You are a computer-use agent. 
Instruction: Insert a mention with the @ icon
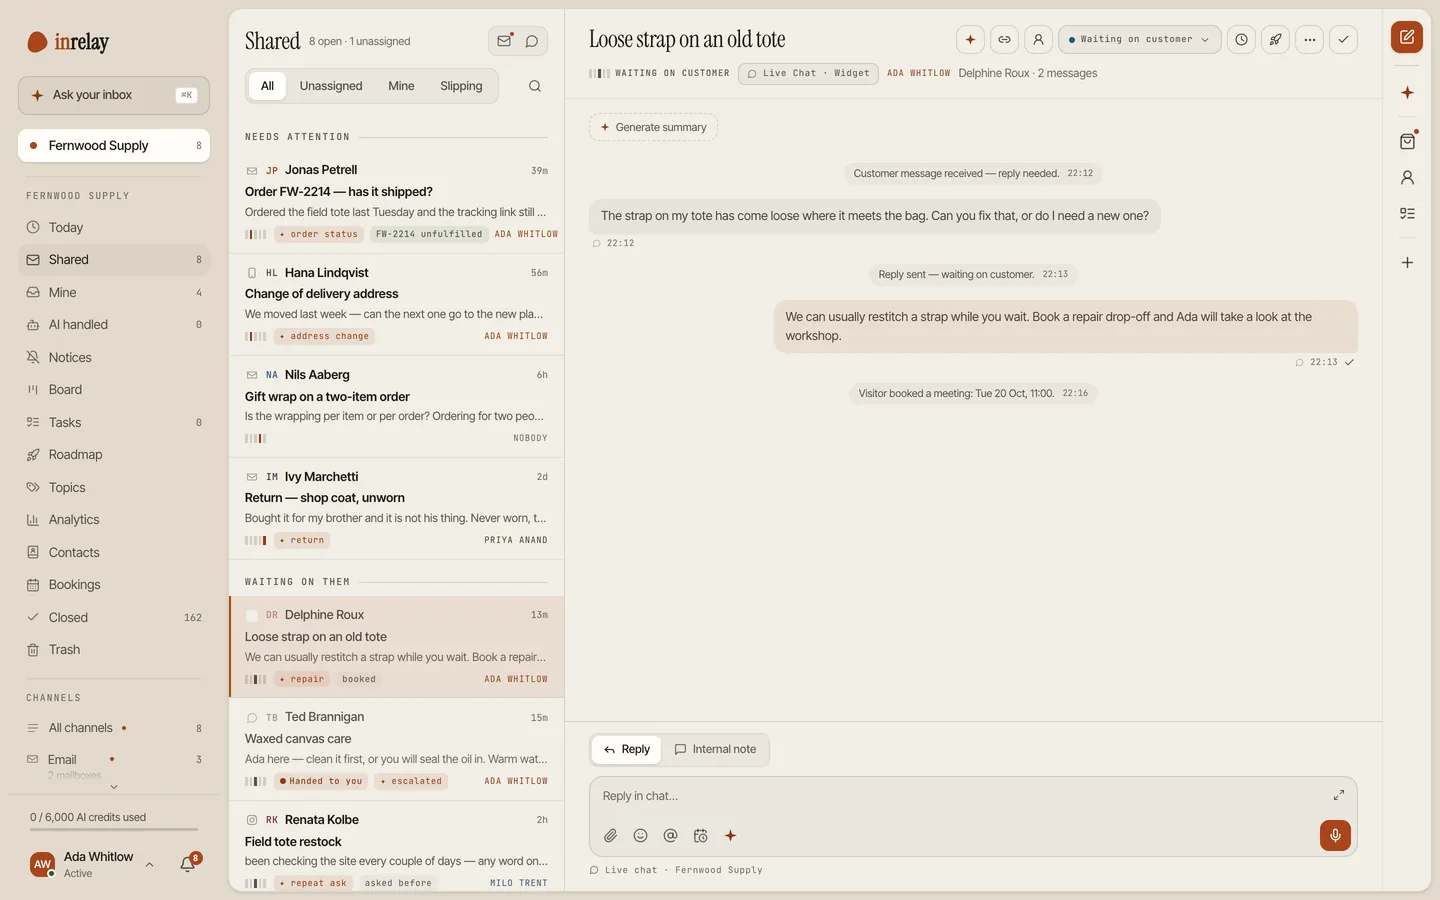tap(670, 836)
